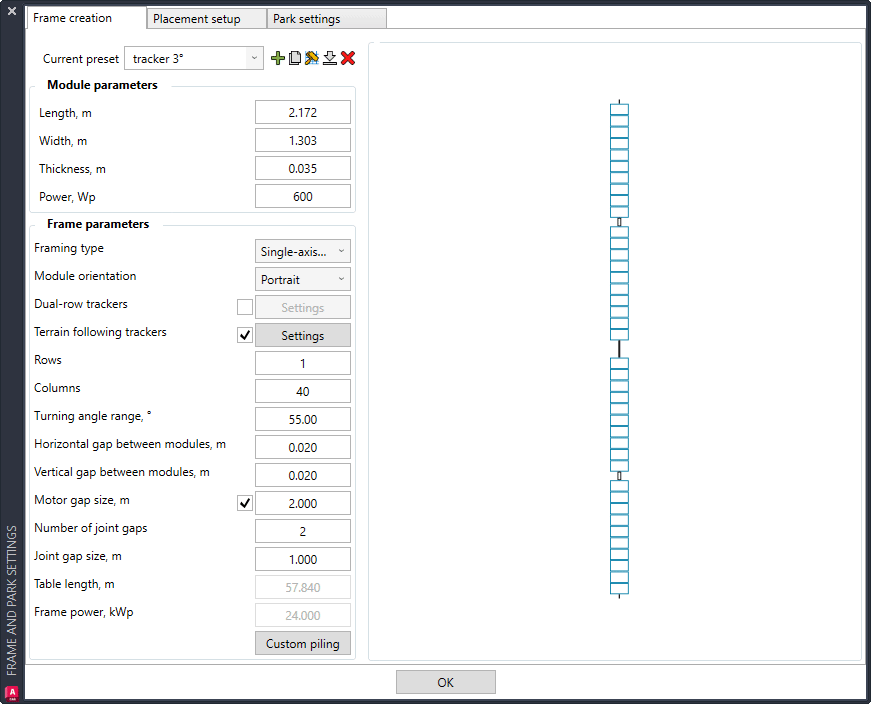The image size is (872, 705).
Task: Open the Framing type dropdown
Action: click(303, 251)
